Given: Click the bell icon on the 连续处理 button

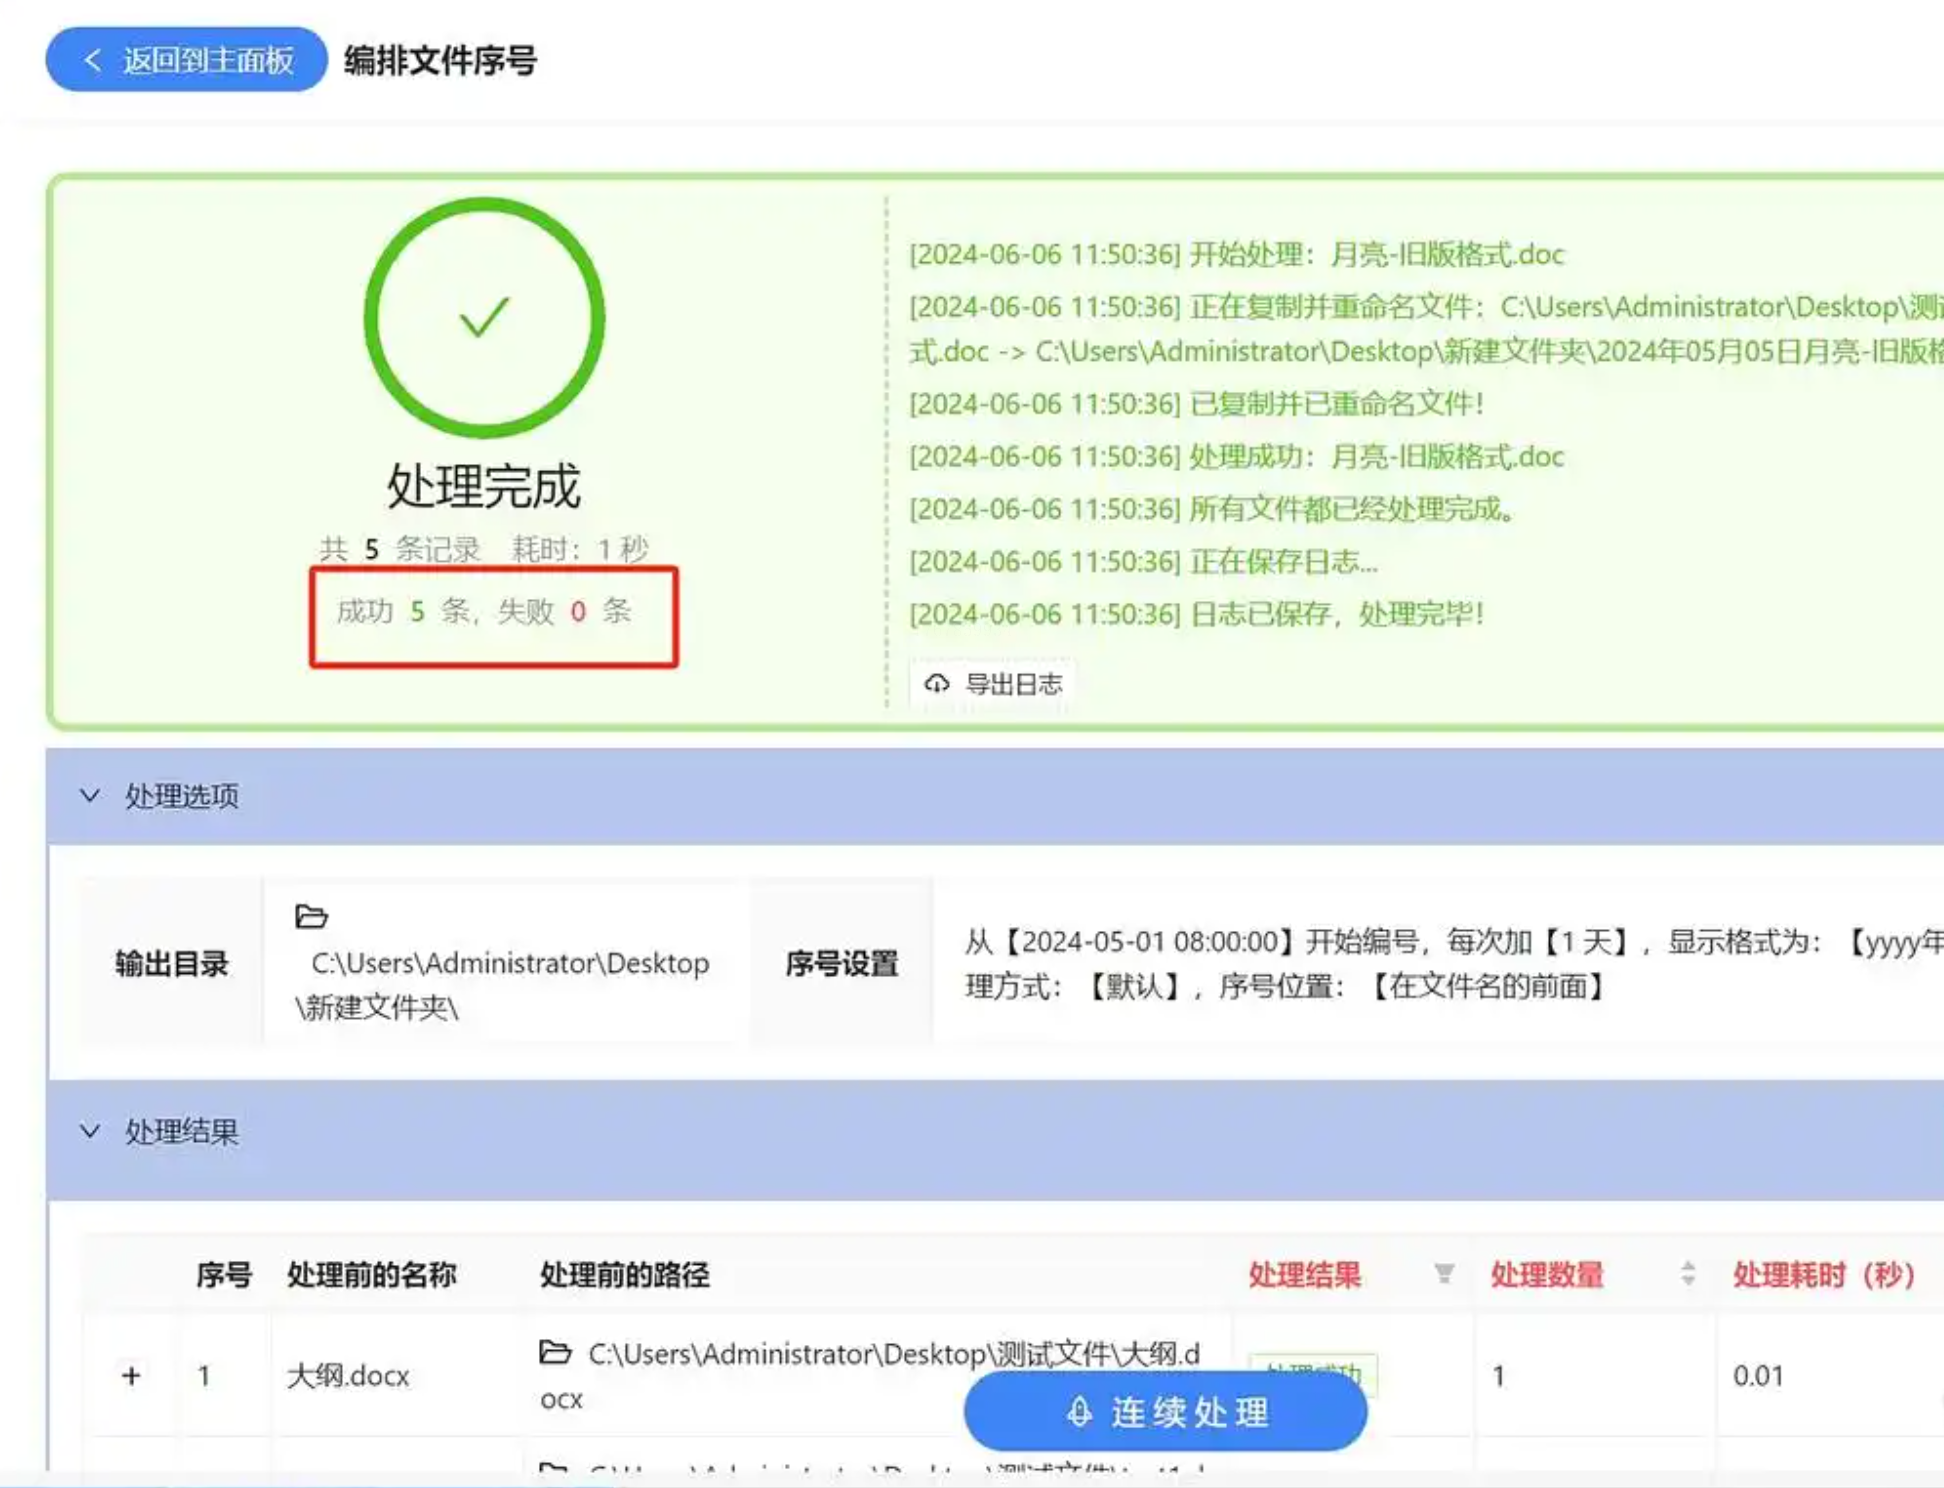Looking at the screenshot, I should tap(1079, 1412).
